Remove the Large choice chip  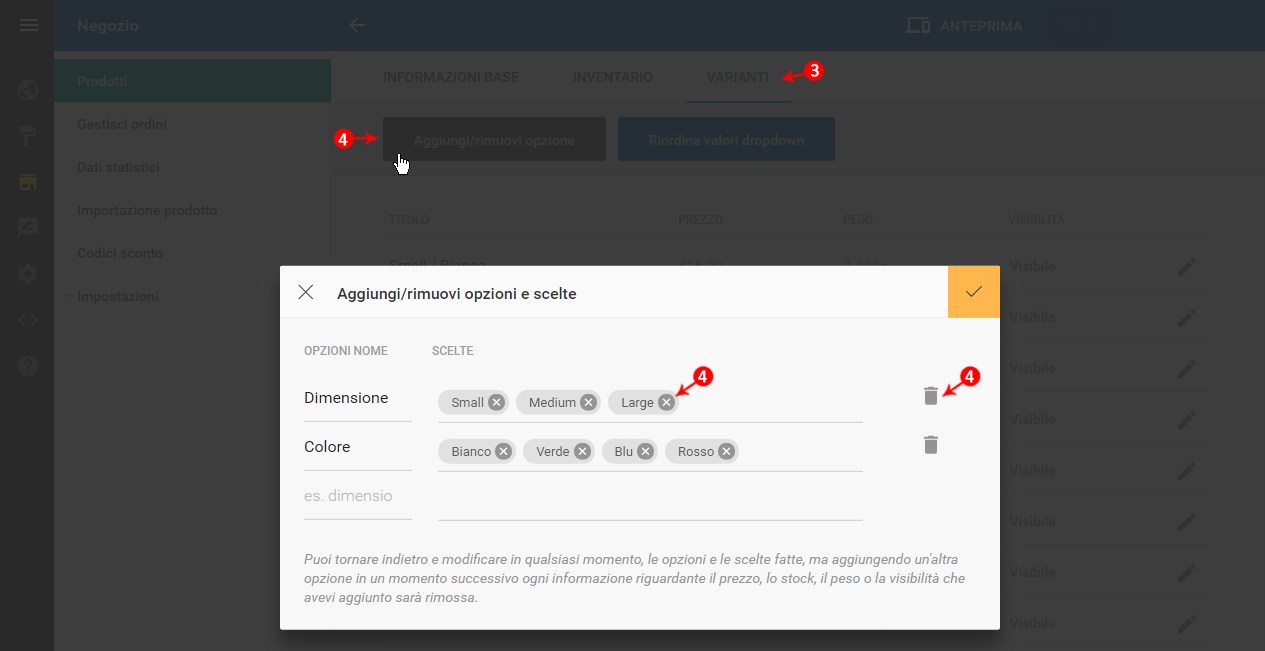666,403
